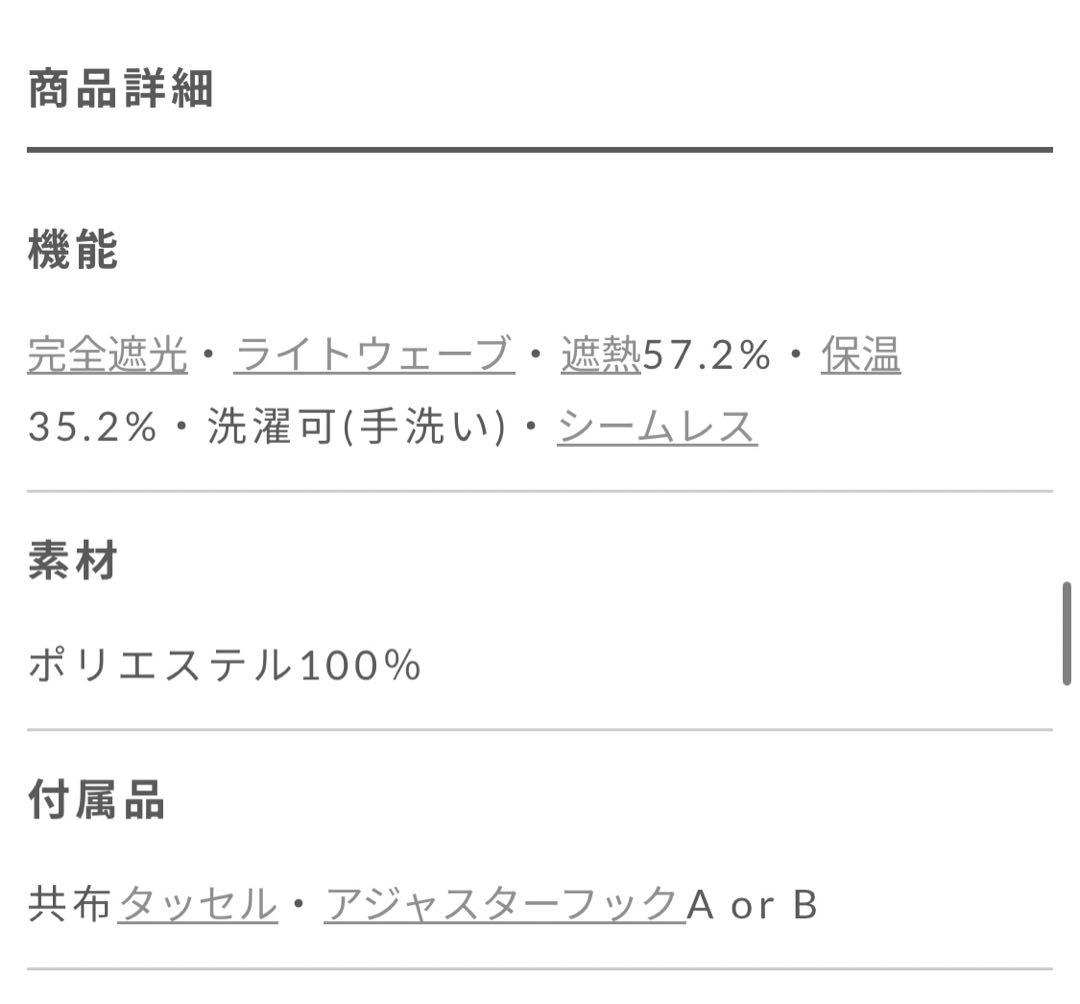The height and width of the screenshot is (1004, 1080).
Task: Click the vertical scrollbar thumb
Action: [x=1067, y=635]
